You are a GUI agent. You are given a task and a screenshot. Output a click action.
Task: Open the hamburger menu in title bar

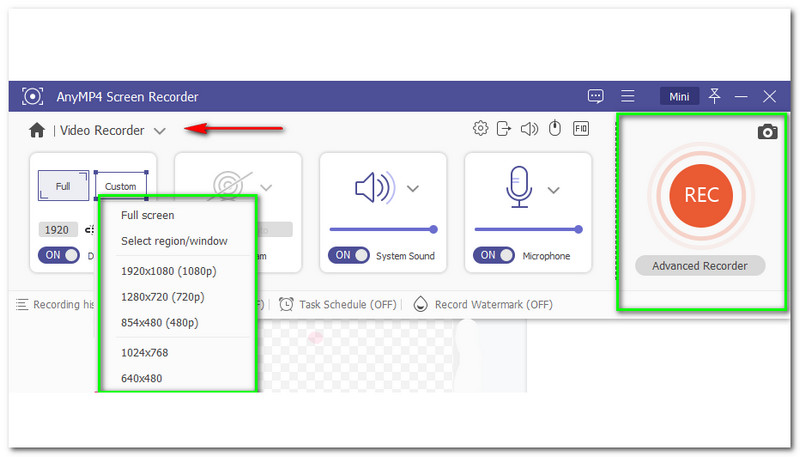[628, 96]
